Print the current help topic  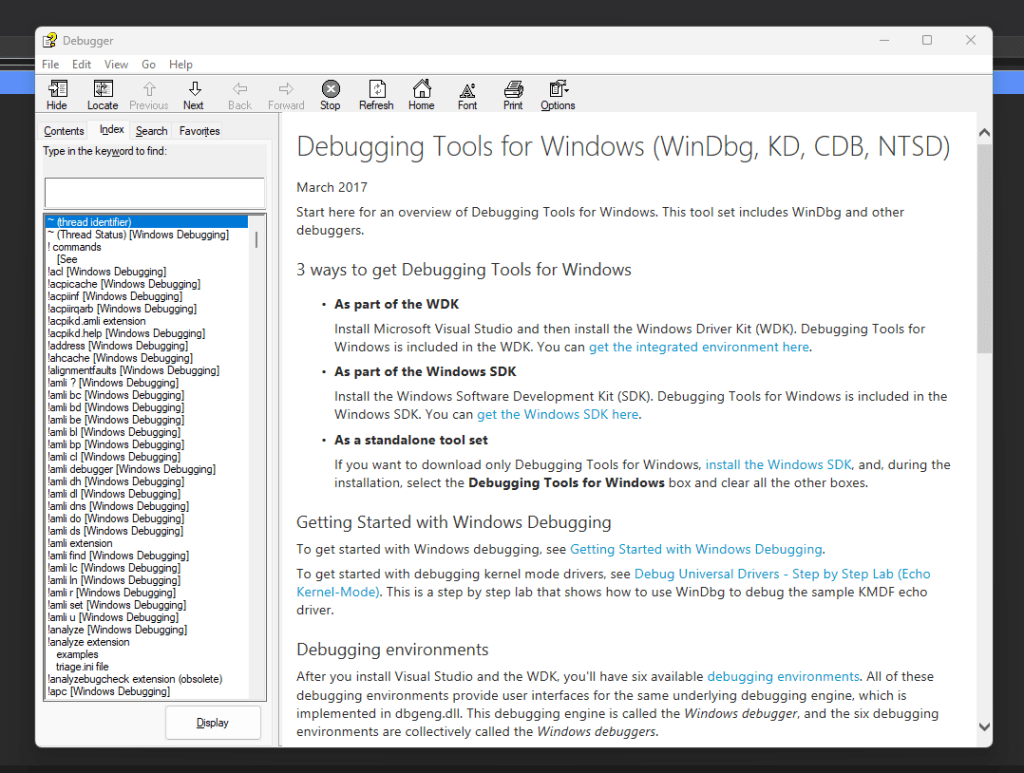tap(513, 95)
